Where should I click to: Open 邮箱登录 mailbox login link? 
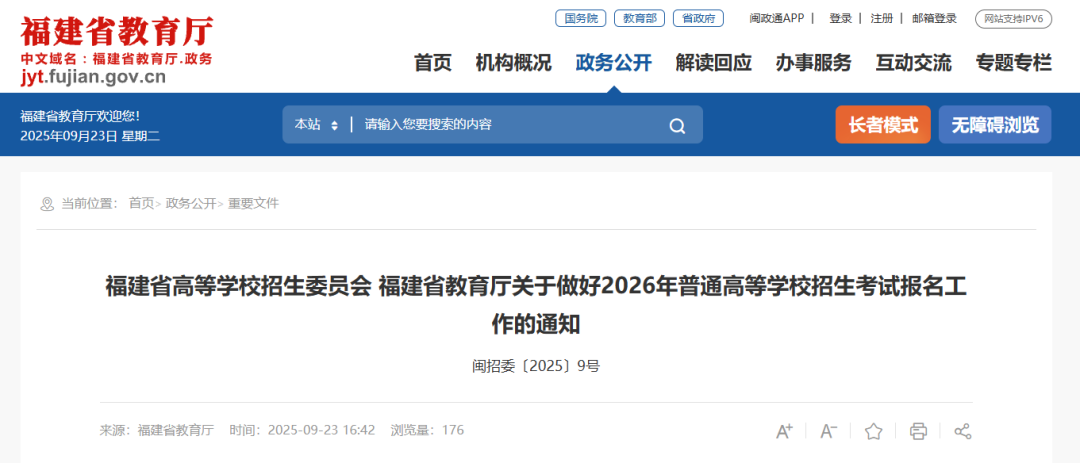(934, 19)
